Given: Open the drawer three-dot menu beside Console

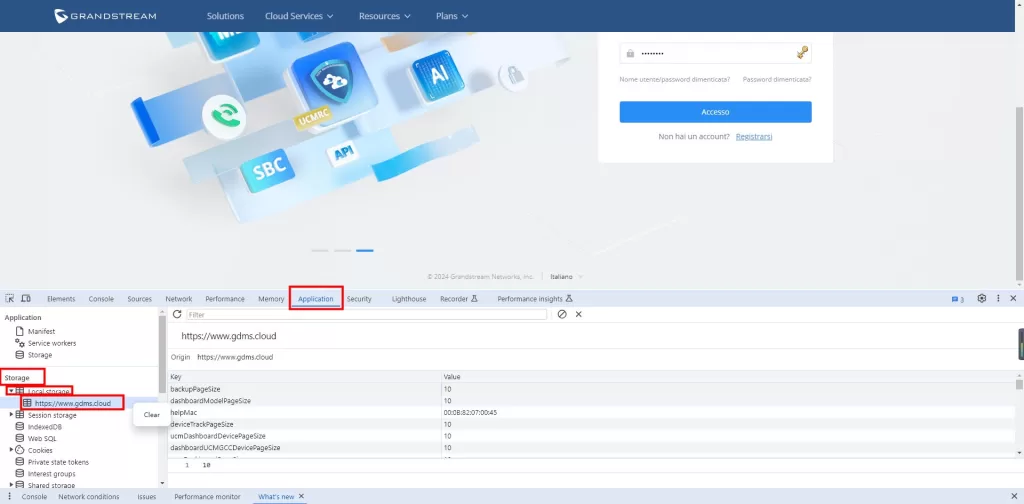Looking at the screenshot, I should [9, 497].
